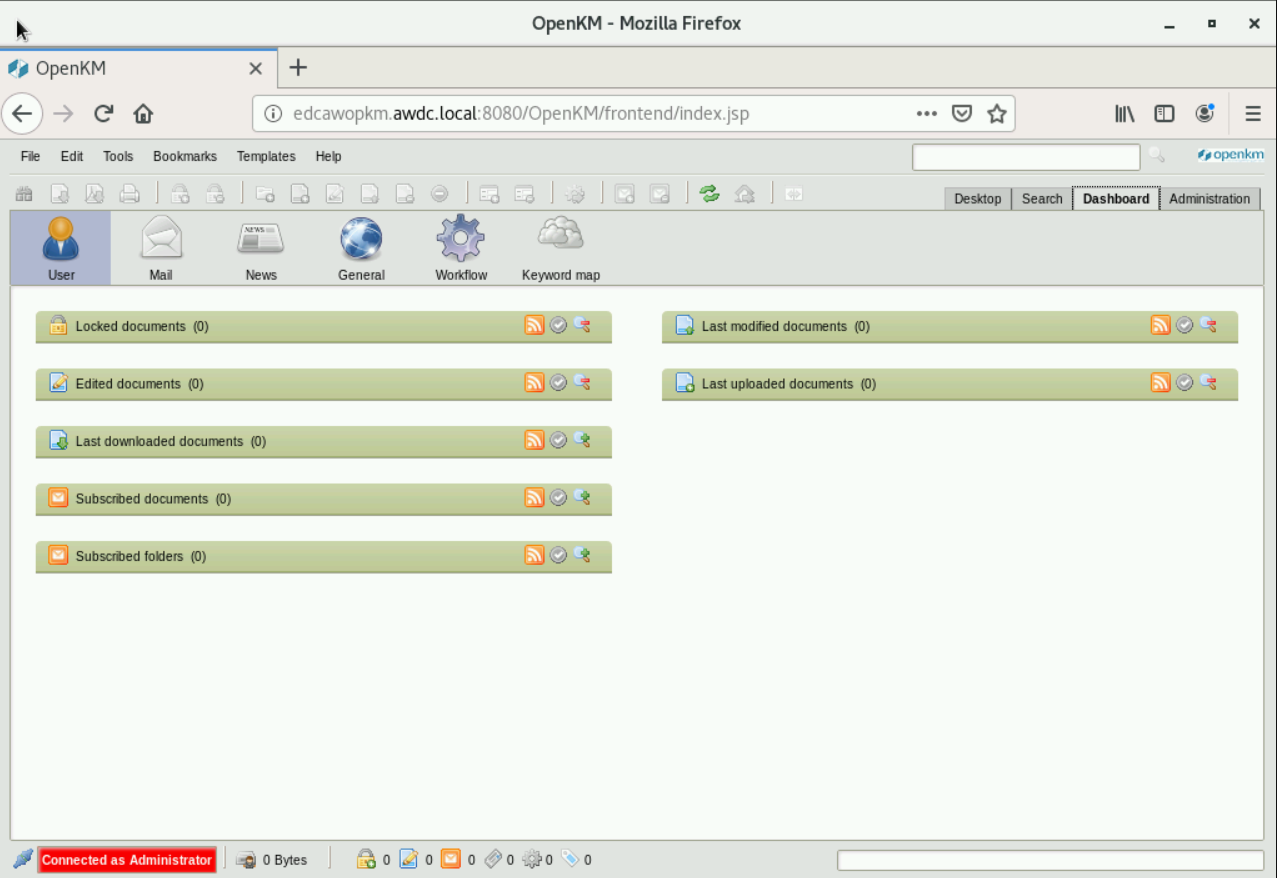Open the Templates menu

click(x=266, y=156)
